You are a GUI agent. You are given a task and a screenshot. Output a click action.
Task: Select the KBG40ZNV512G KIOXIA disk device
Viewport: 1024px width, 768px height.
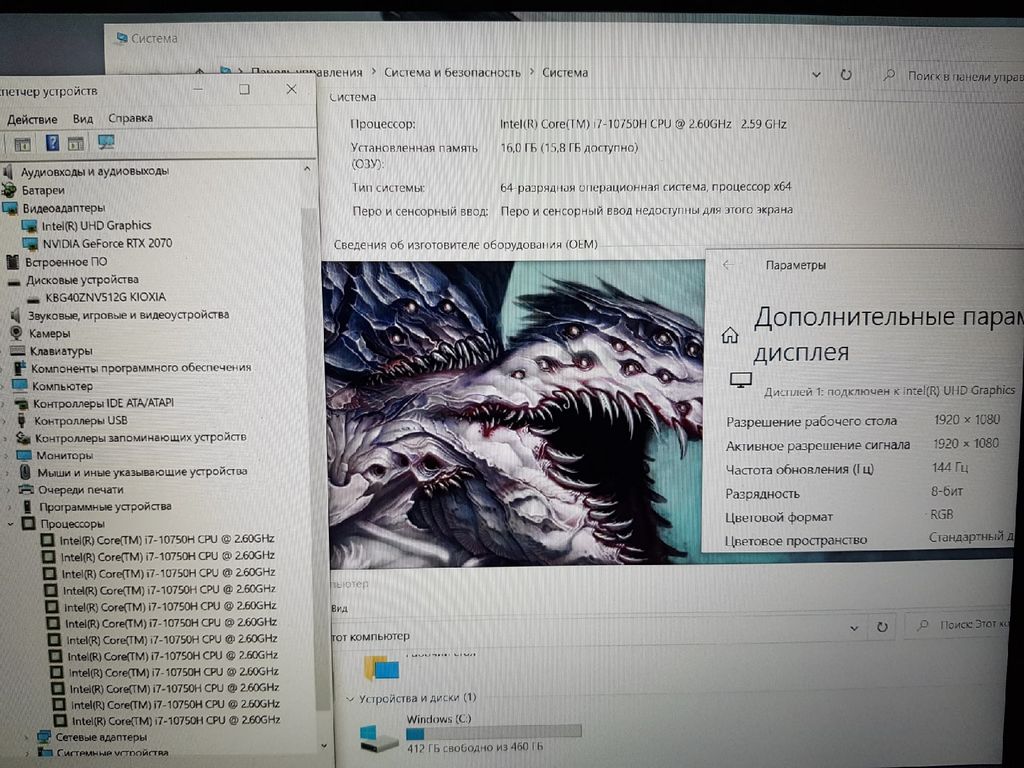click(x=105, y=297)
